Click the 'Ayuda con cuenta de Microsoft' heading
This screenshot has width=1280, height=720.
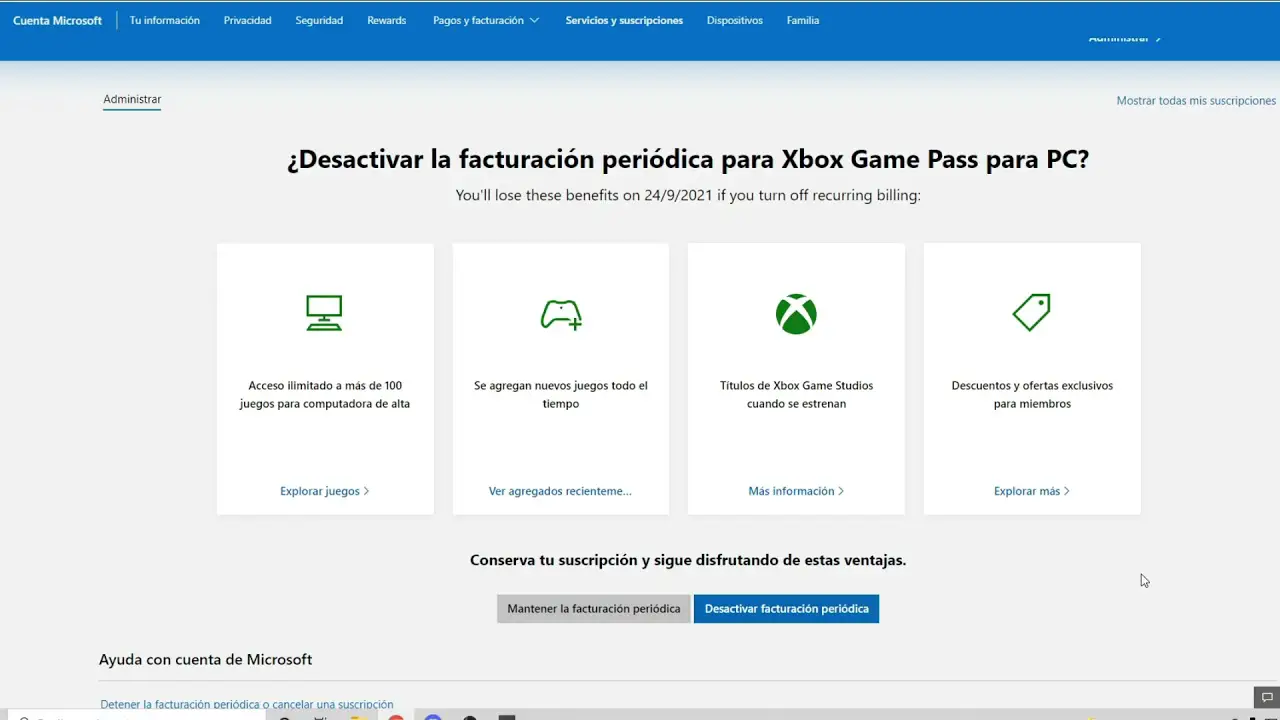[205, 659]
